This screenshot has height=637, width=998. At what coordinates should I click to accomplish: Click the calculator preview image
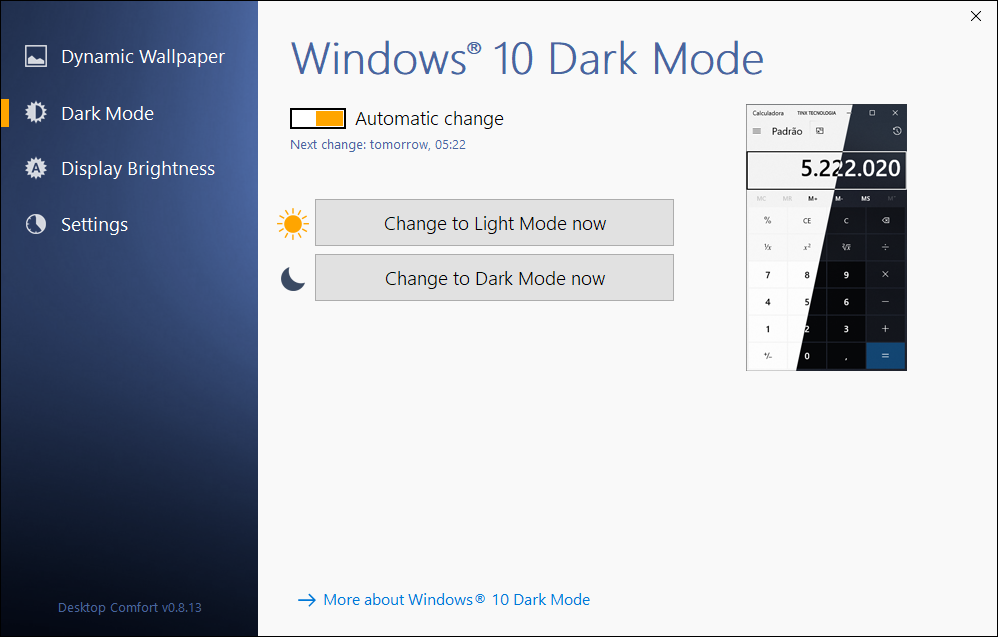click(826, 237)
